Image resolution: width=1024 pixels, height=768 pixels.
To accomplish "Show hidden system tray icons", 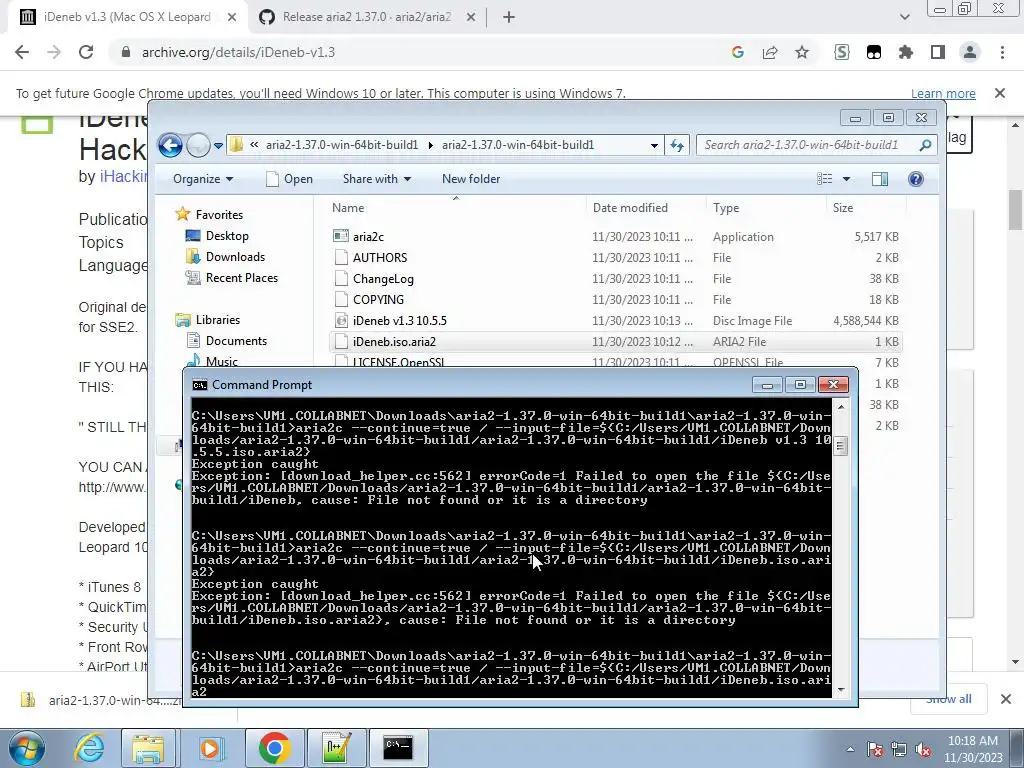I will point(850,749).
